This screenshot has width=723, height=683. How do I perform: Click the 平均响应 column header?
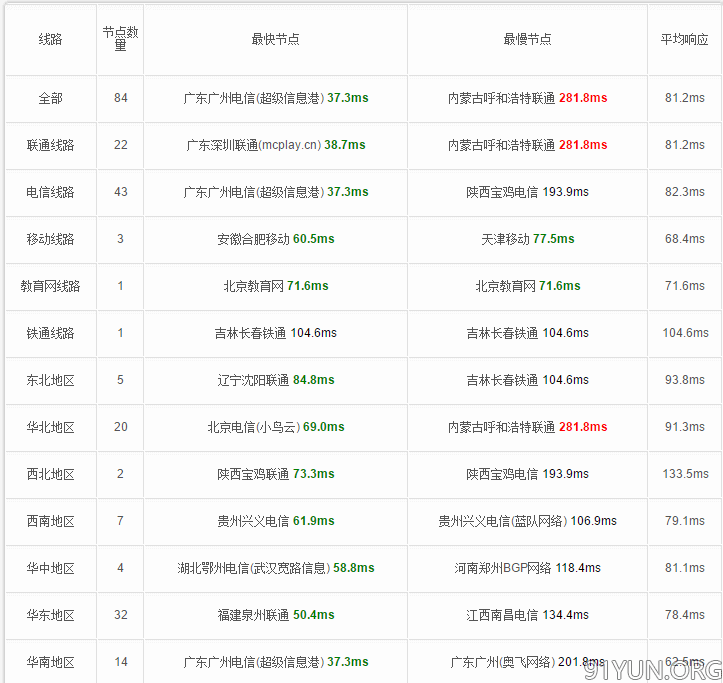[684, 40]
